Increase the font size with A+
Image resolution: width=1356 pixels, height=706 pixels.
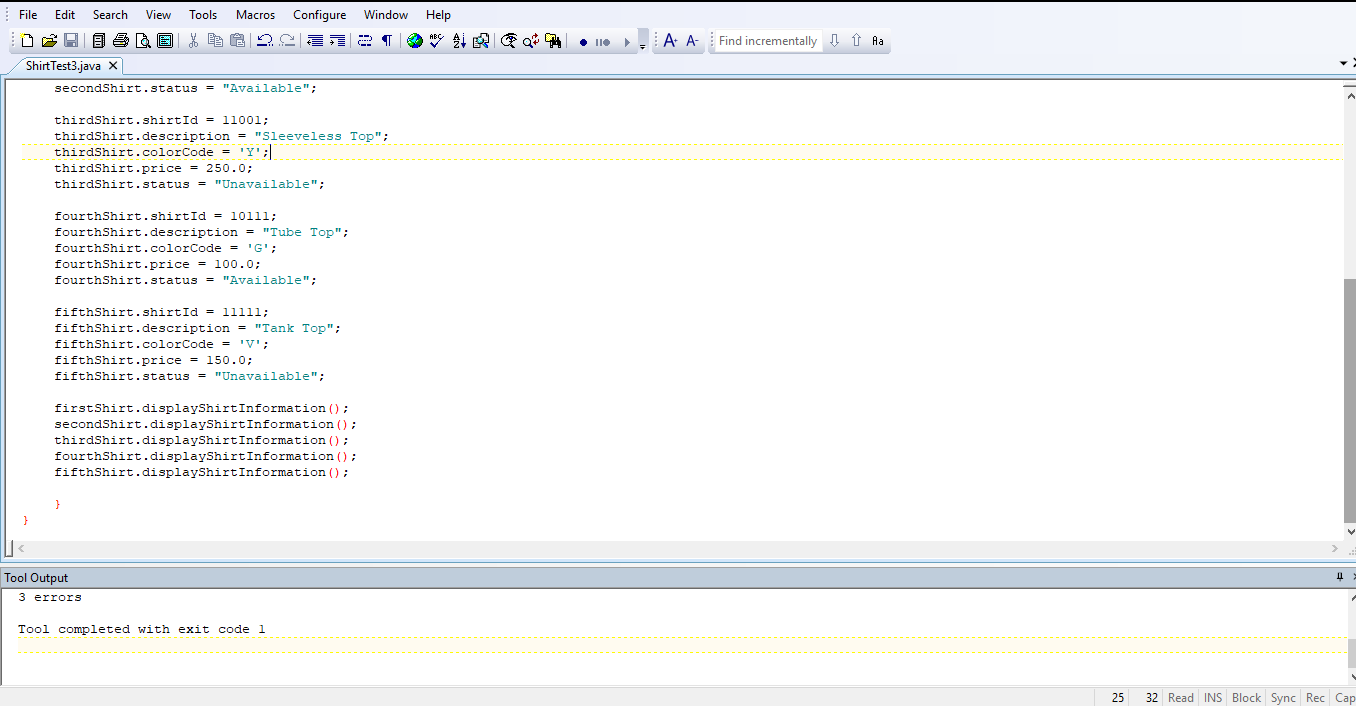(671, 40)
